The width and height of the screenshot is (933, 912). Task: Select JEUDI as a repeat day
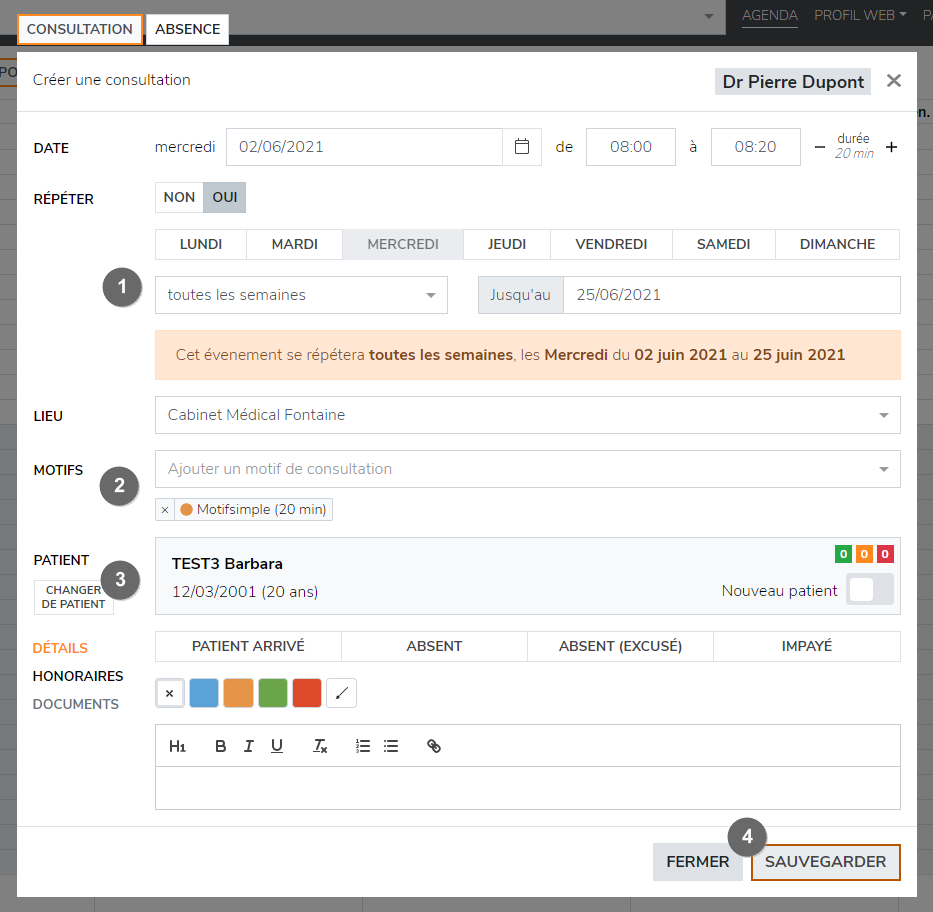point(506,244)
